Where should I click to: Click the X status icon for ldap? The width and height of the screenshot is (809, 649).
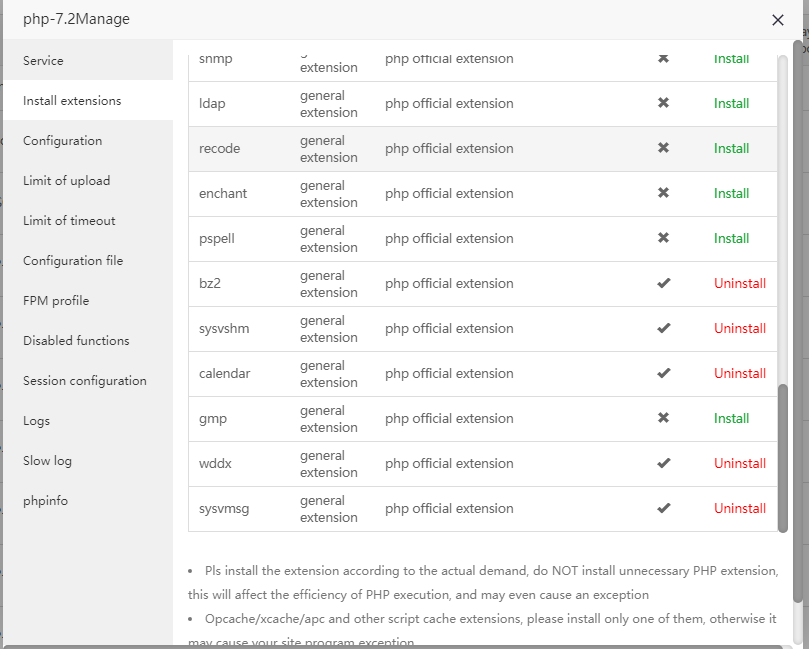point(663,103)
